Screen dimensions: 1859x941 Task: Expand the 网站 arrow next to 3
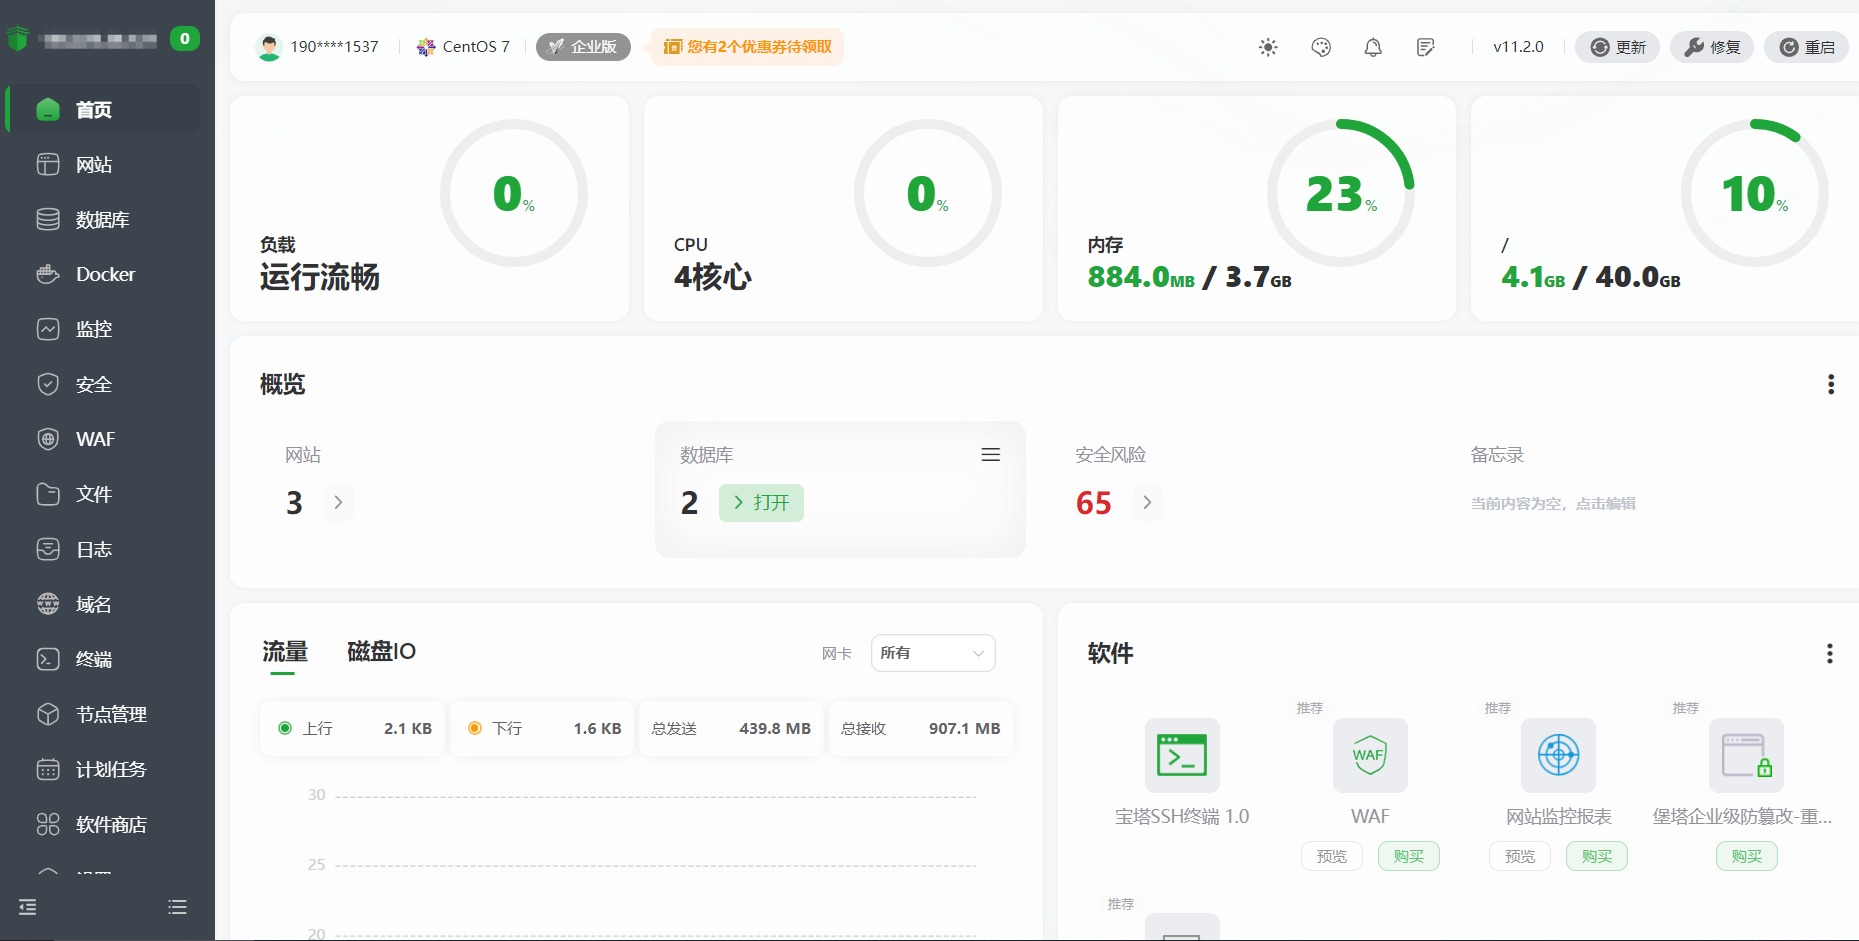pyautogui.click(x=338, y=503)
